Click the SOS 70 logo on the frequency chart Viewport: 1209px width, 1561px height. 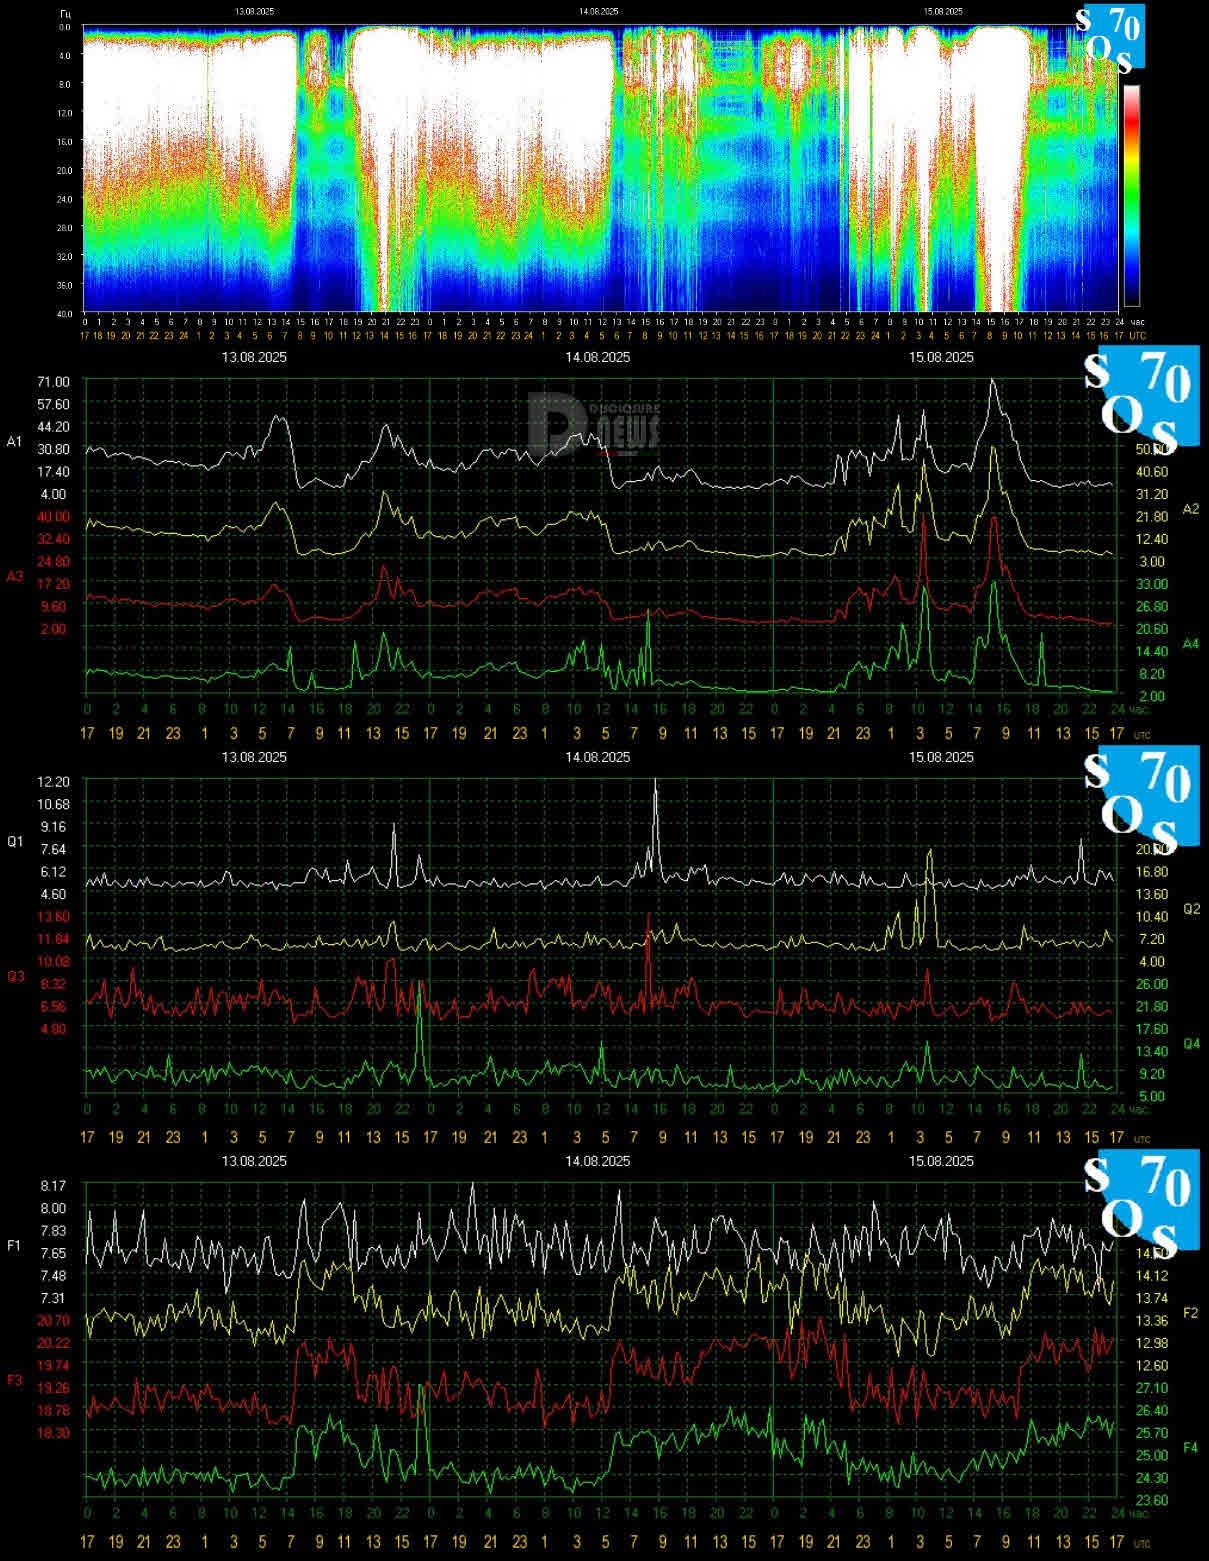[1141, 1202]
